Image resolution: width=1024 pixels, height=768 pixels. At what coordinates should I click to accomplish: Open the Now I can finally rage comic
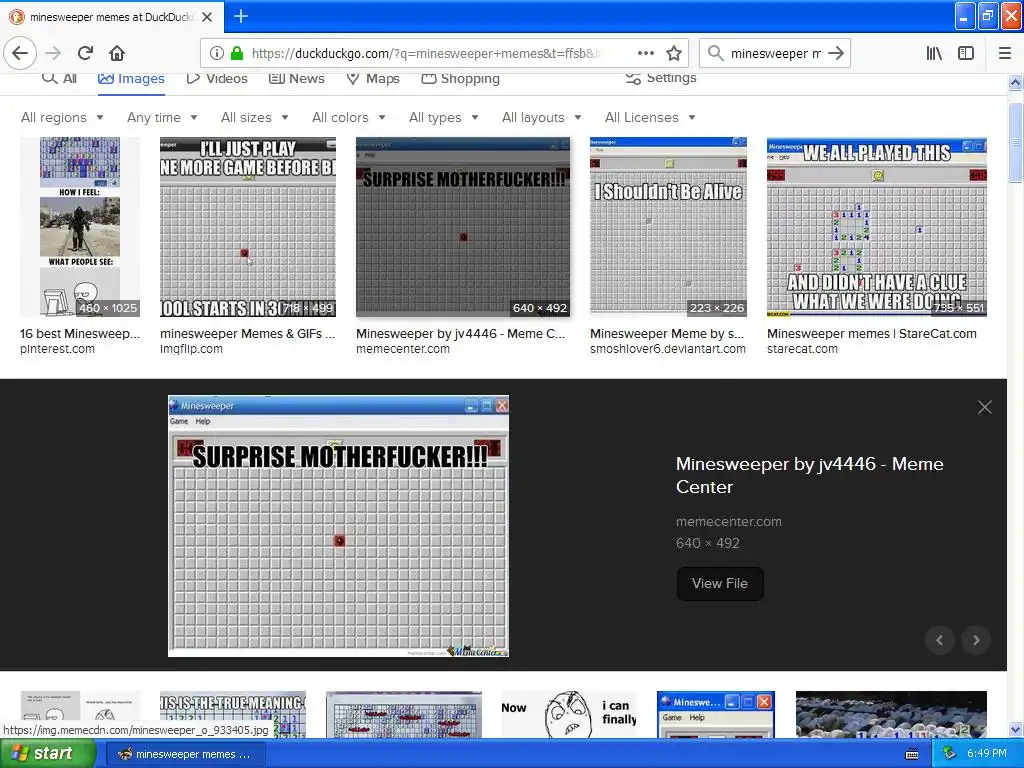pos(569,714)
